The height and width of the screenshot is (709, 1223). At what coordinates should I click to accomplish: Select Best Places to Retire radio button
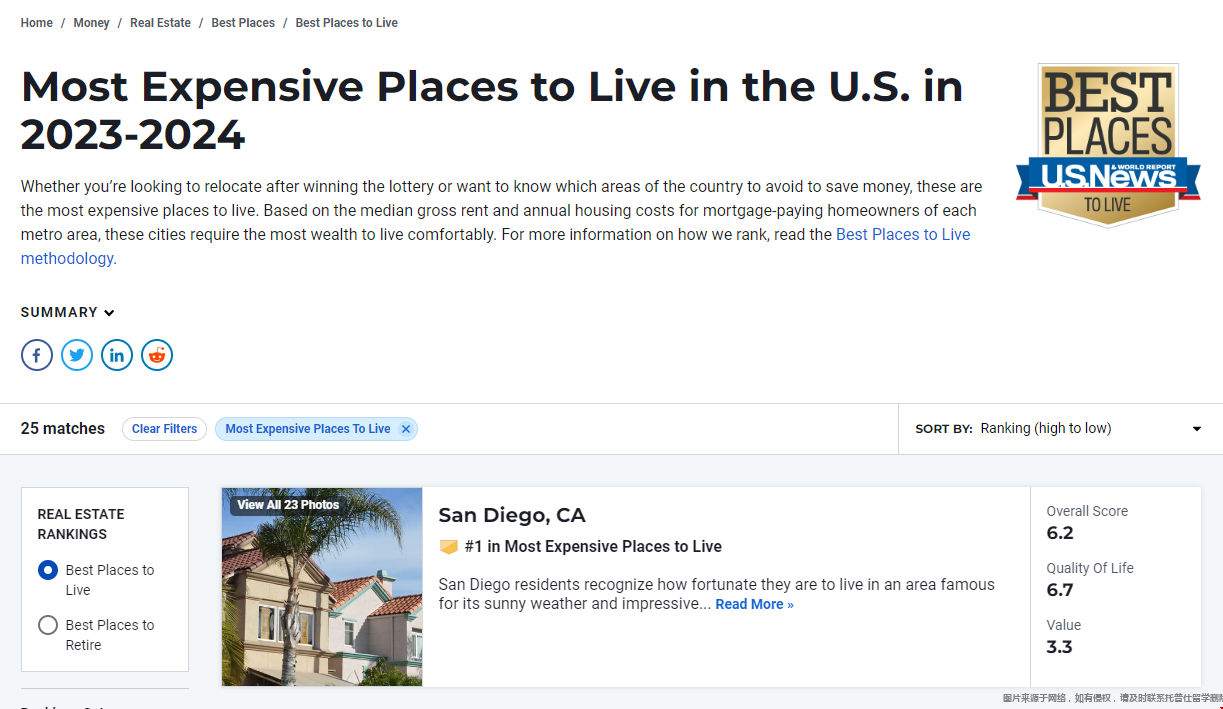pos(48,625)
